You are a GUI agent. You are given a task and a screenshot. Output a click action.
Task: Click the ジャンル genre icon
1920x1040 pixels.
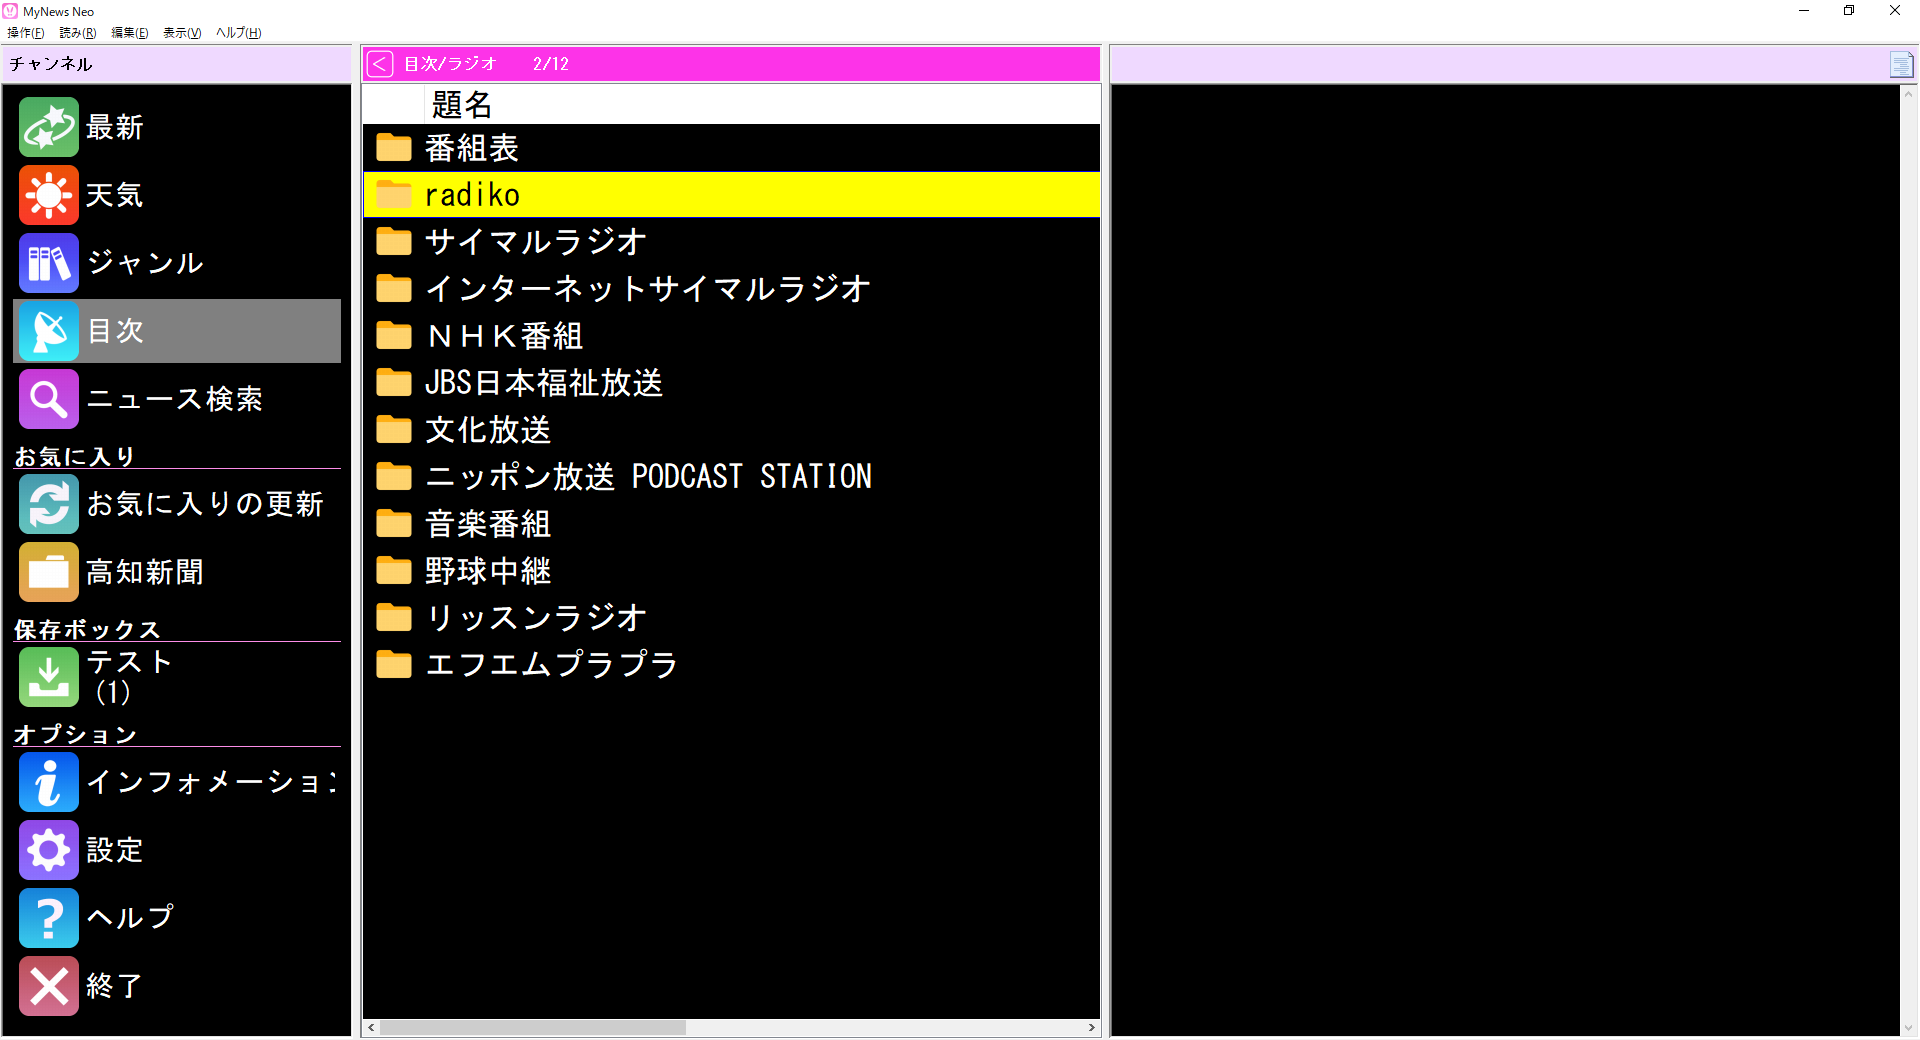48,263
